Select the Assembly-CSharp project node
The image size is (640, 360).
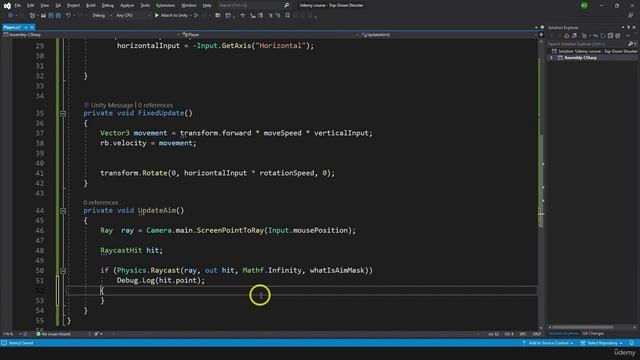click(580, 58)
